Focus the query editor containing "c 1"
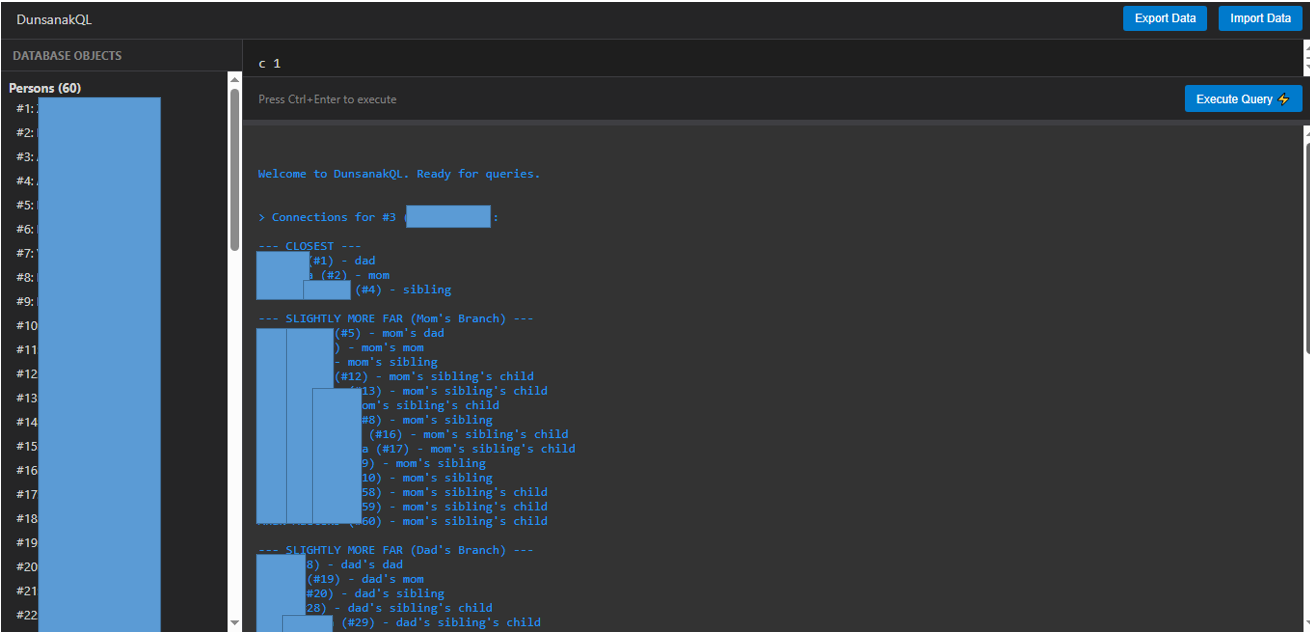 pyautogui.click(x=772, y=63)
